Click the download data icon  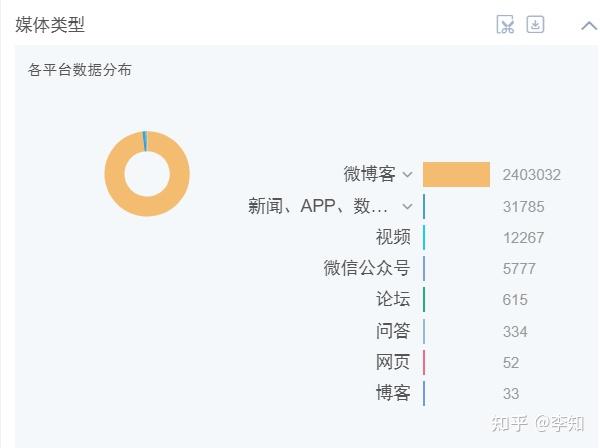tap(535, 25)
